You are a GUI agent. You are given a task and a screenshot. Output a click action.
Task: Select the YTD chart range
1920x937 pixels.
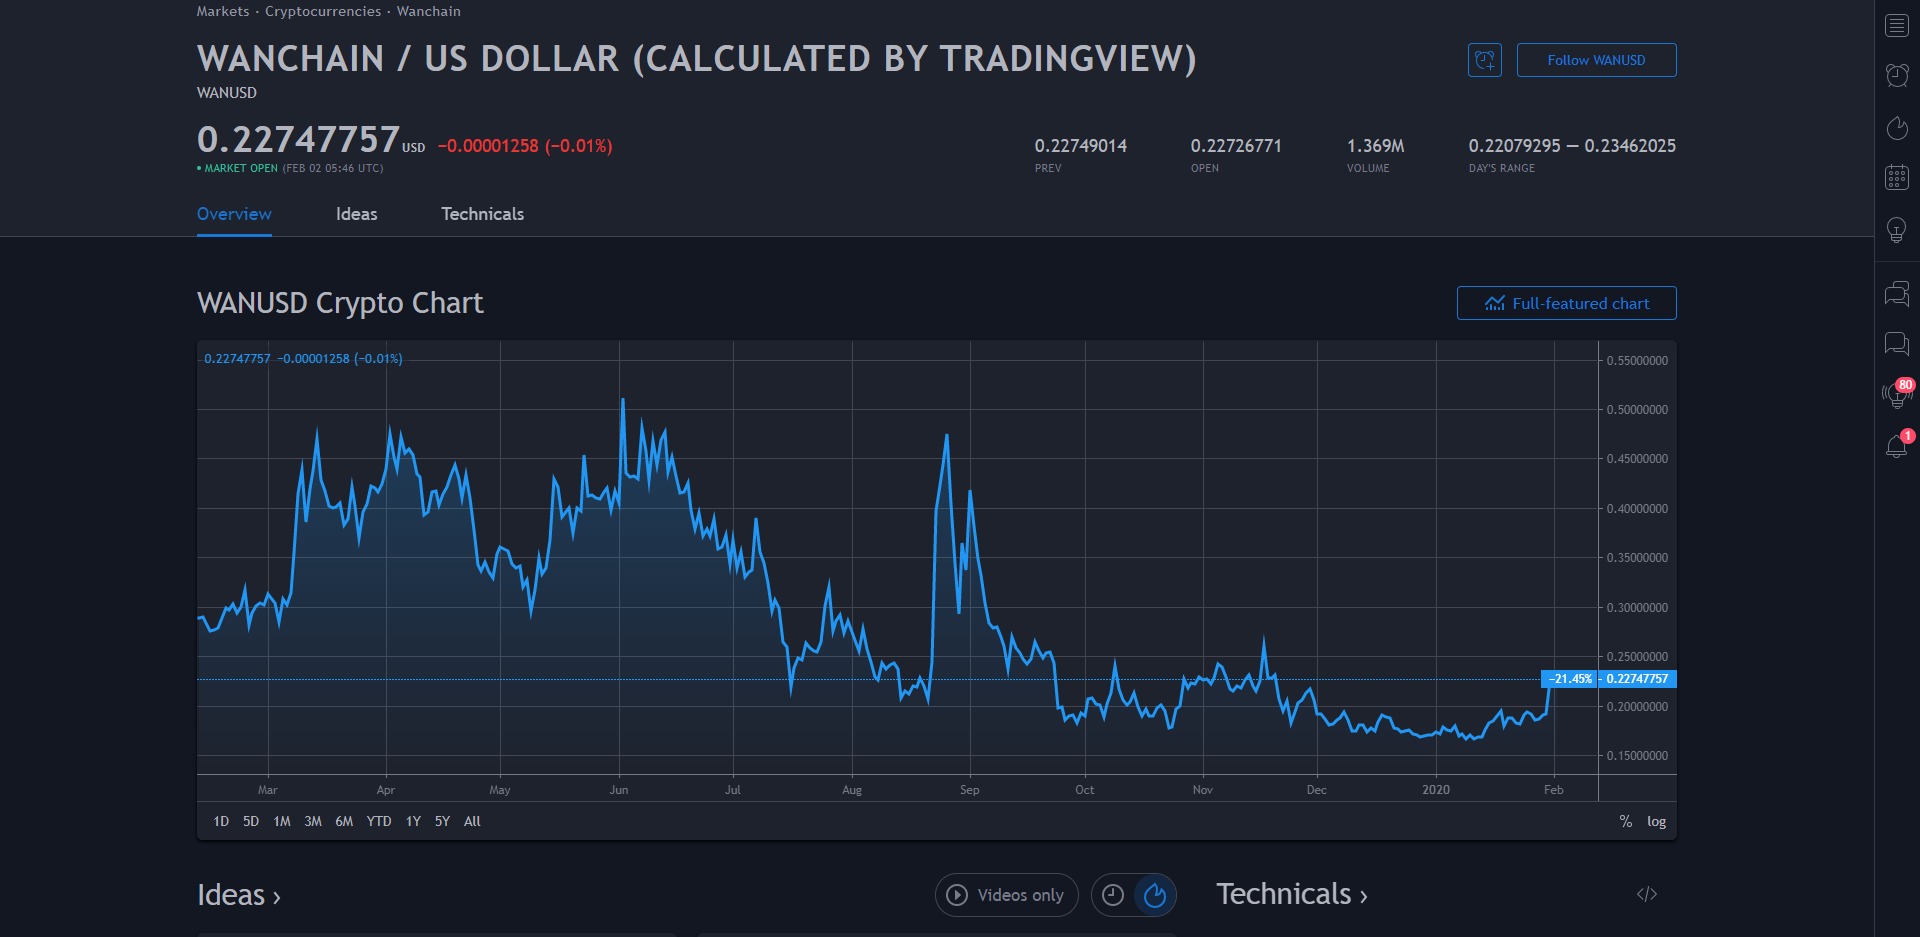pos(379,821)
